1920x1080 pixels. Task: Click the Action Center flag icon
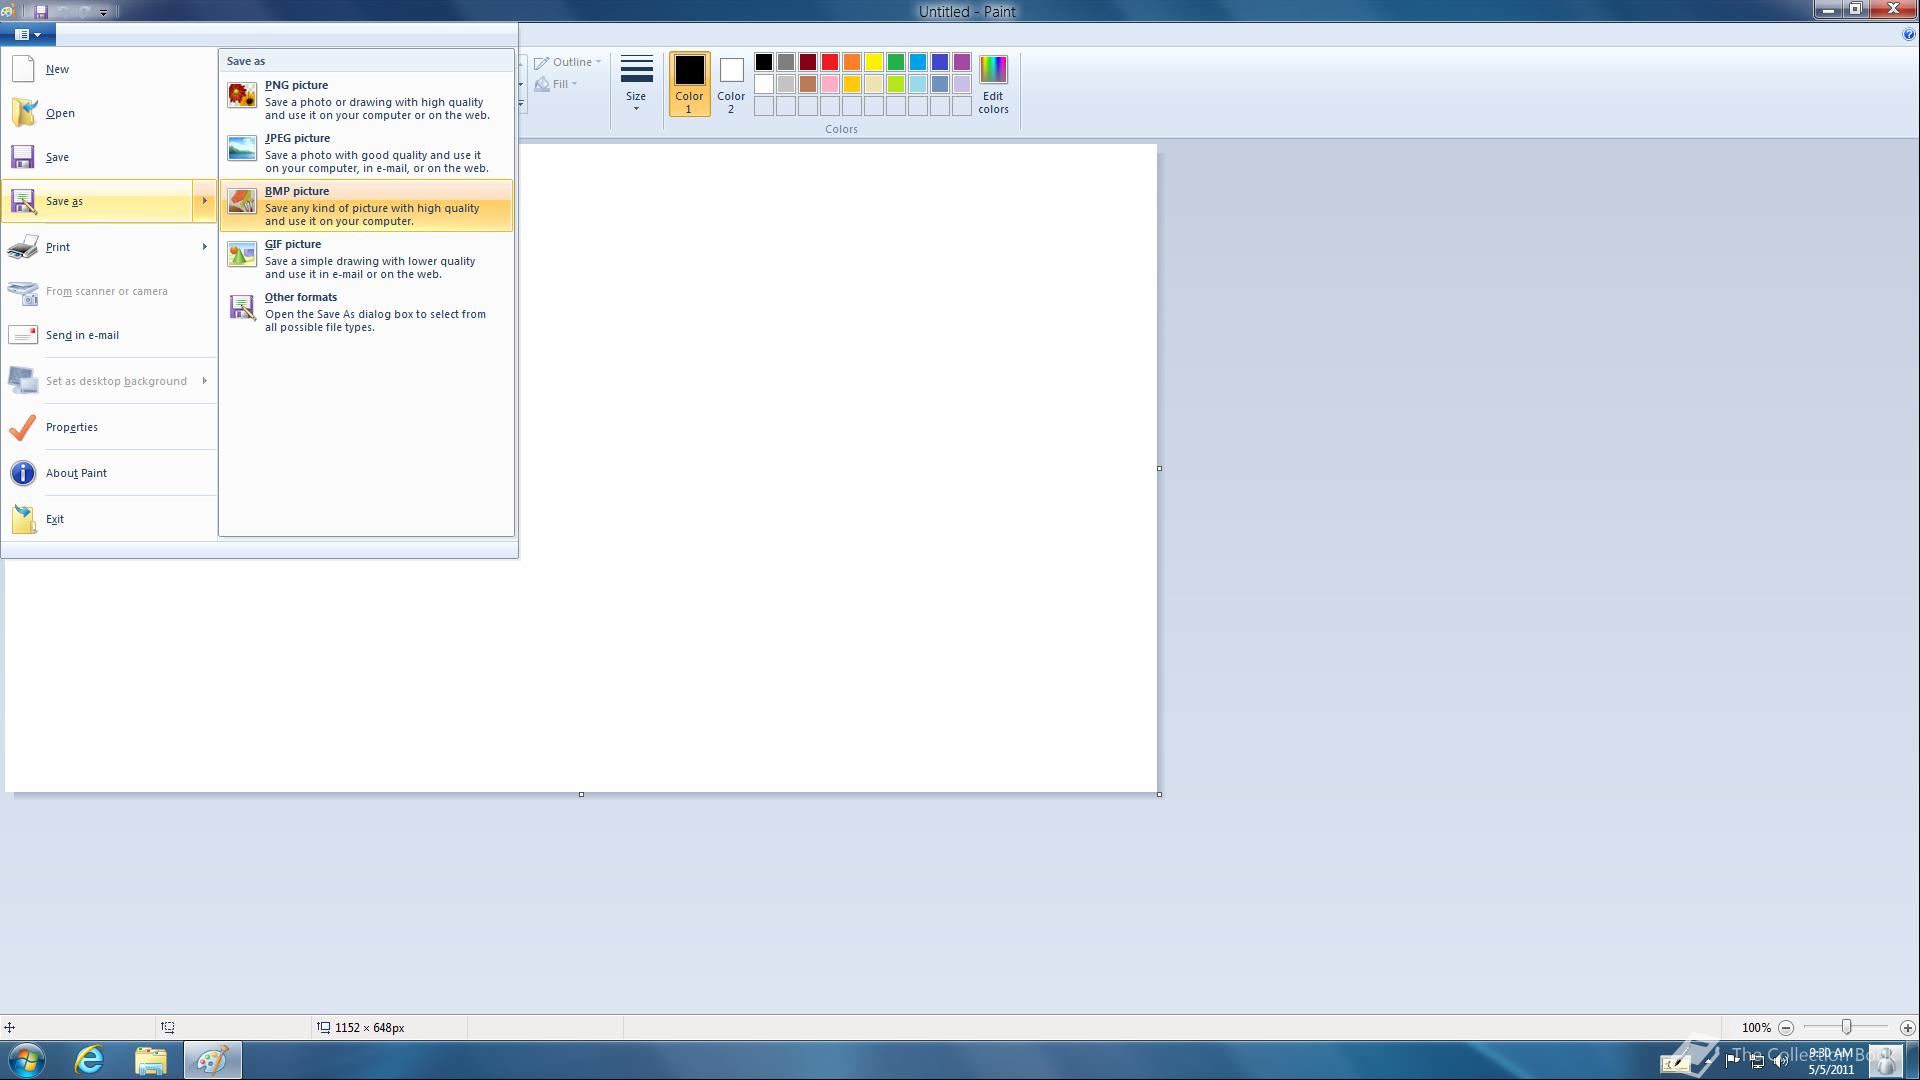tap(1733, 1061)
